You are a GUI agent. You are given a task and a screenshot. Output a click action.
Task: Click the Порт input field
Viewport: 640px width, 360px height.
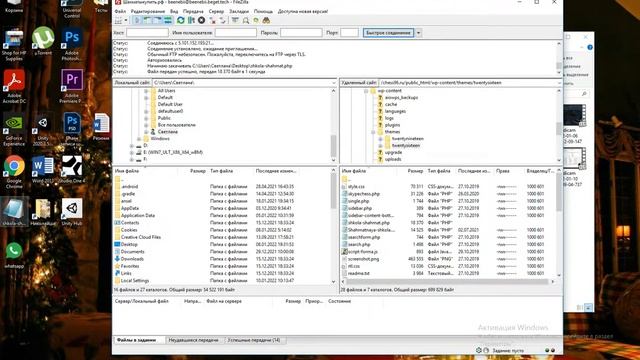point(349,33)
